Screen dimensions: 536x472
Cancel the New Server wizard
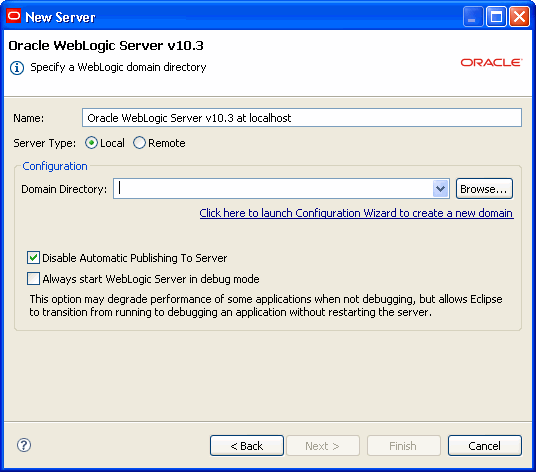tap(485, 446)
